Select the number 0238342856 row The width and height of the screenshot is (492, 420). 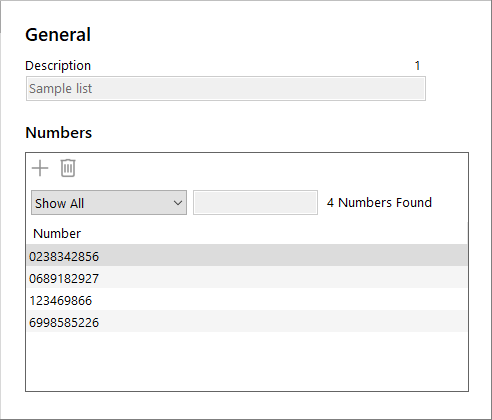(x=247, y=256)
